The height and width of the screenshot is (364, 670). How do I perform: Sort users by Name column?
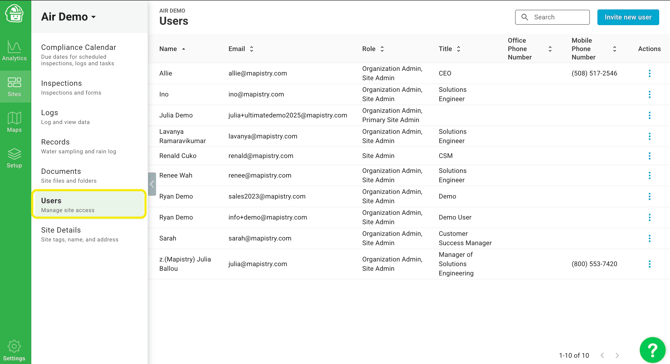click(x=172, y=49)
